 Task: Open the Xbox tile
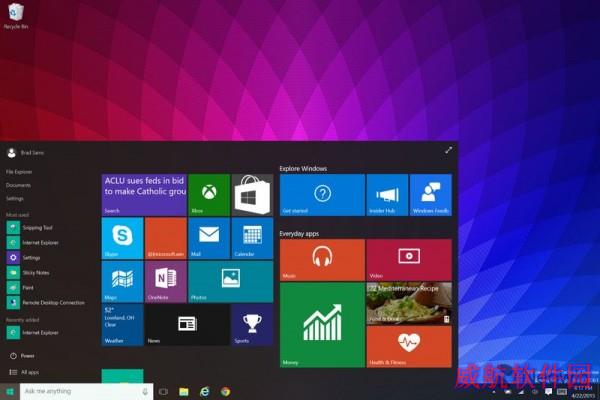(209, 195)
